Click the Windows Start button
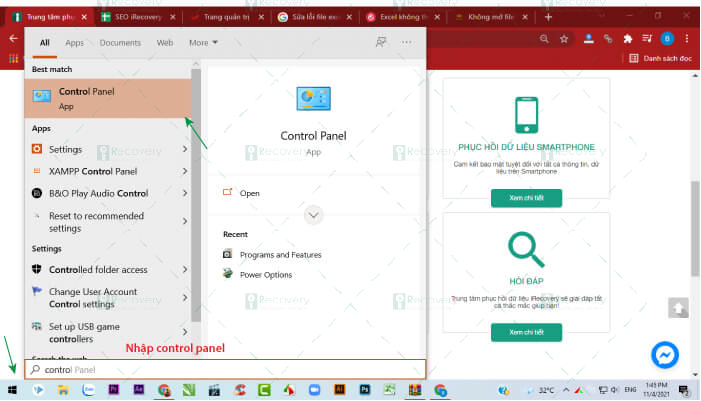Viewport: 701px width, 401px height. click(13, 390)
